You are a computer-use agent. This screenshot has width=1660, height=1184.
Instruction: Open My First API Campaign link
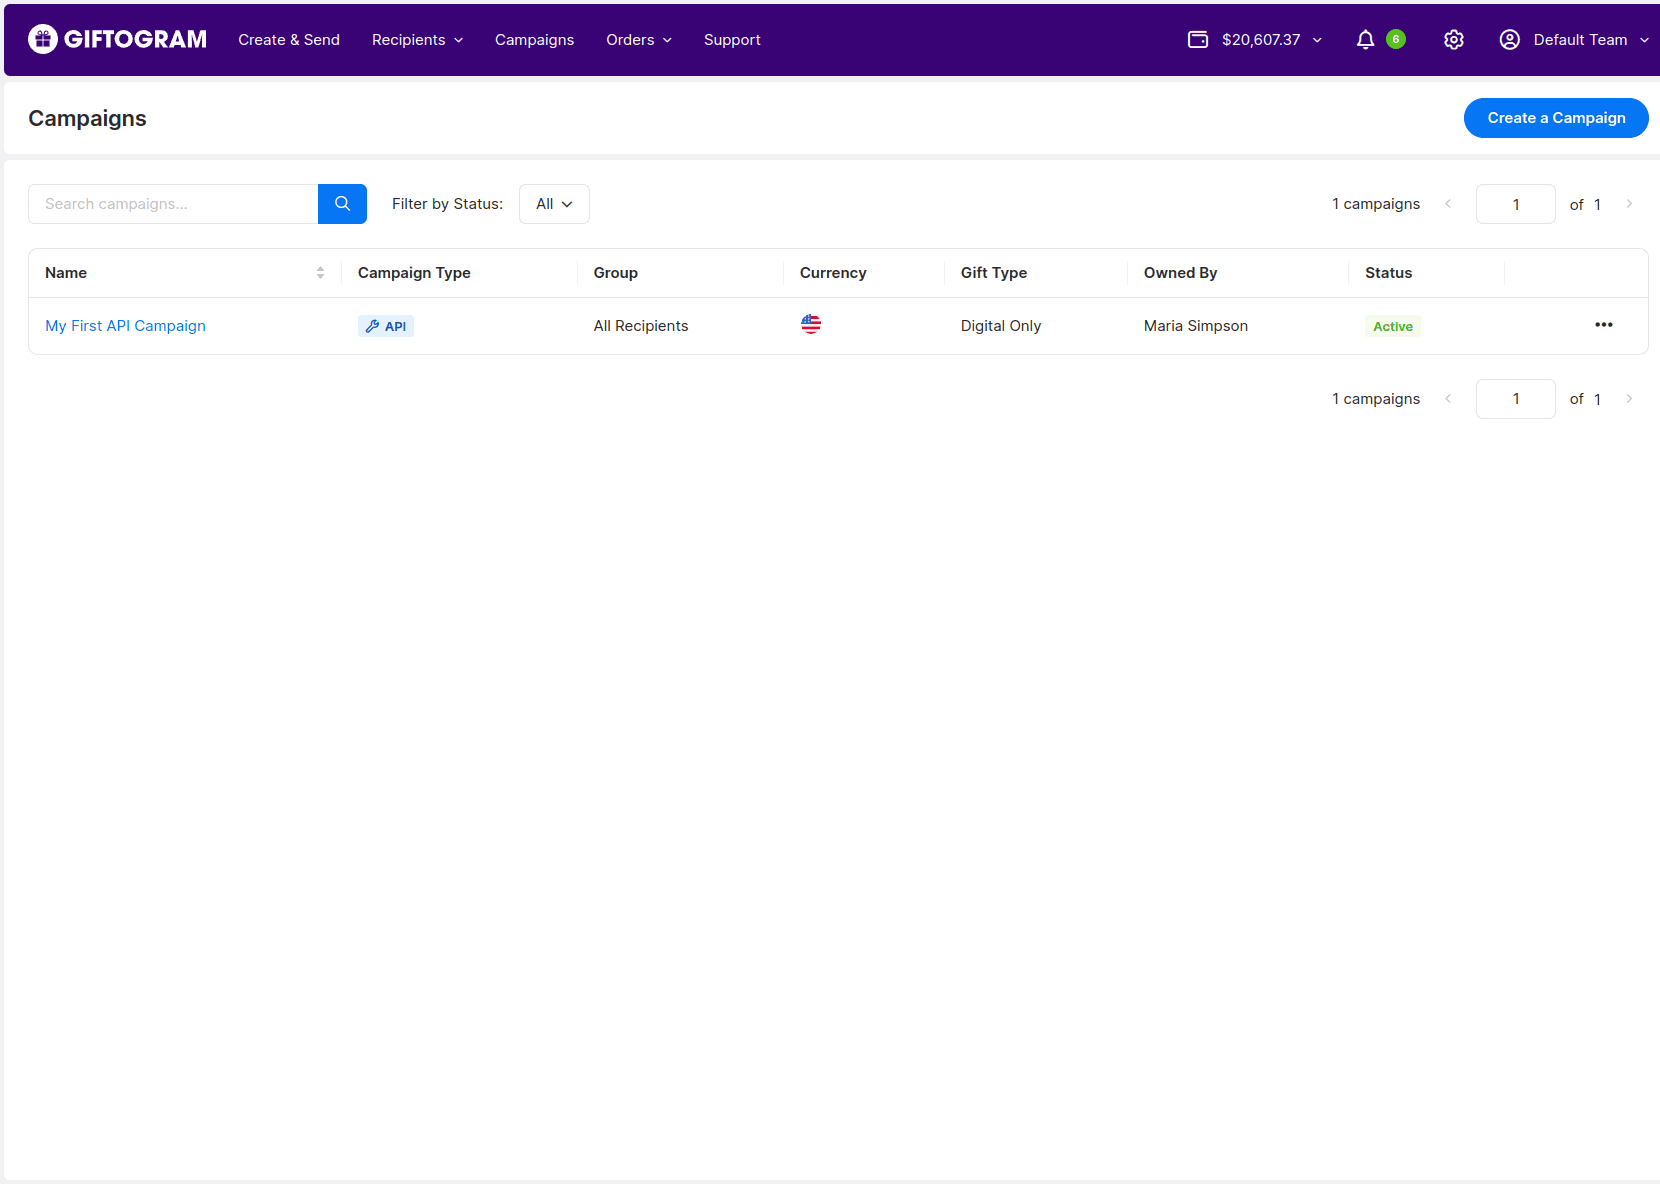click(125, 326)
